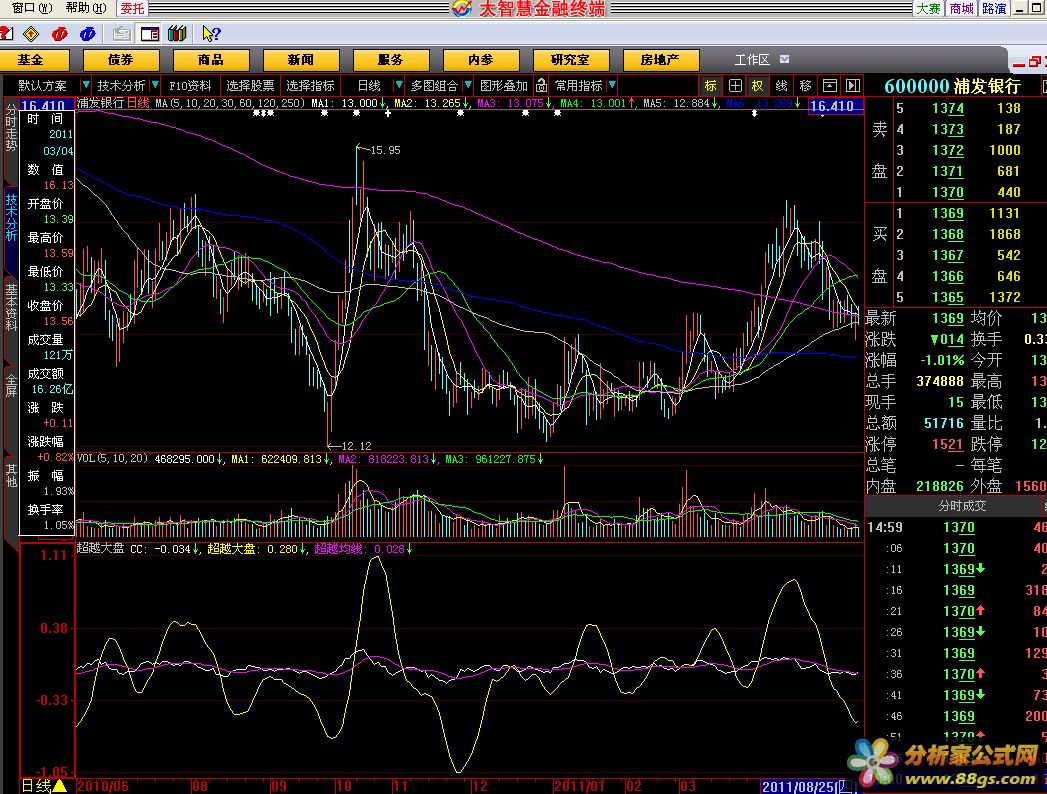1047x794 pixels.
Task: Open the 窗口(W) menu
Action: [x=31, y=8]
